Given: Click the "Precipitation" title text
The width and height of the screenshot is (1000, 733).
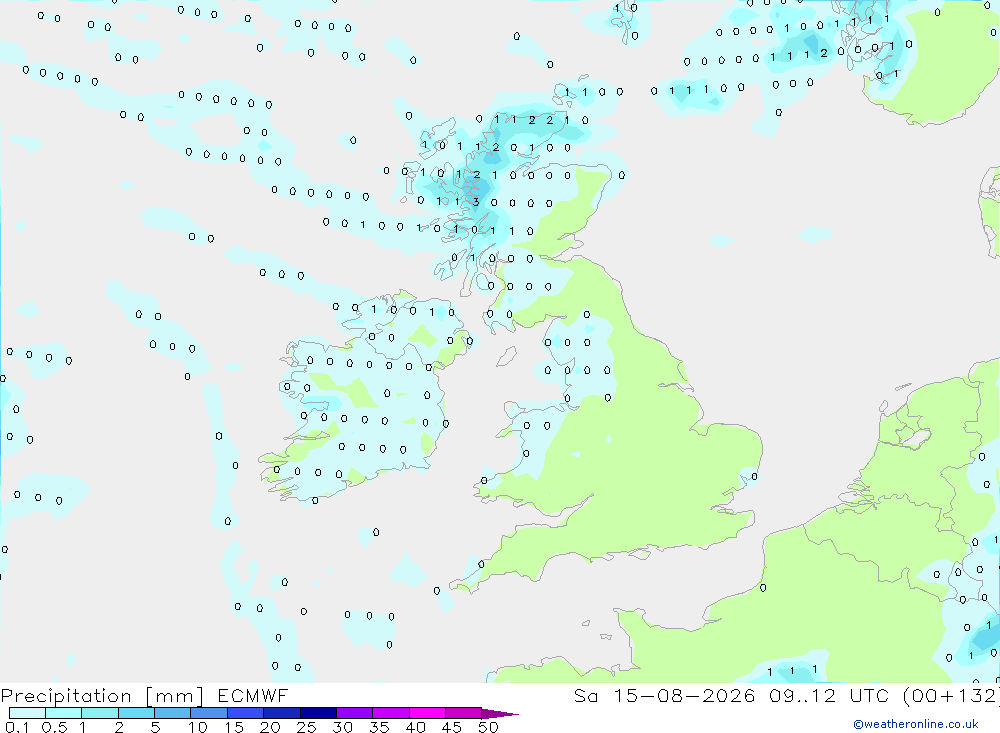Looking at the screenshot, I should pyautogui.click(x=66, y=696).
